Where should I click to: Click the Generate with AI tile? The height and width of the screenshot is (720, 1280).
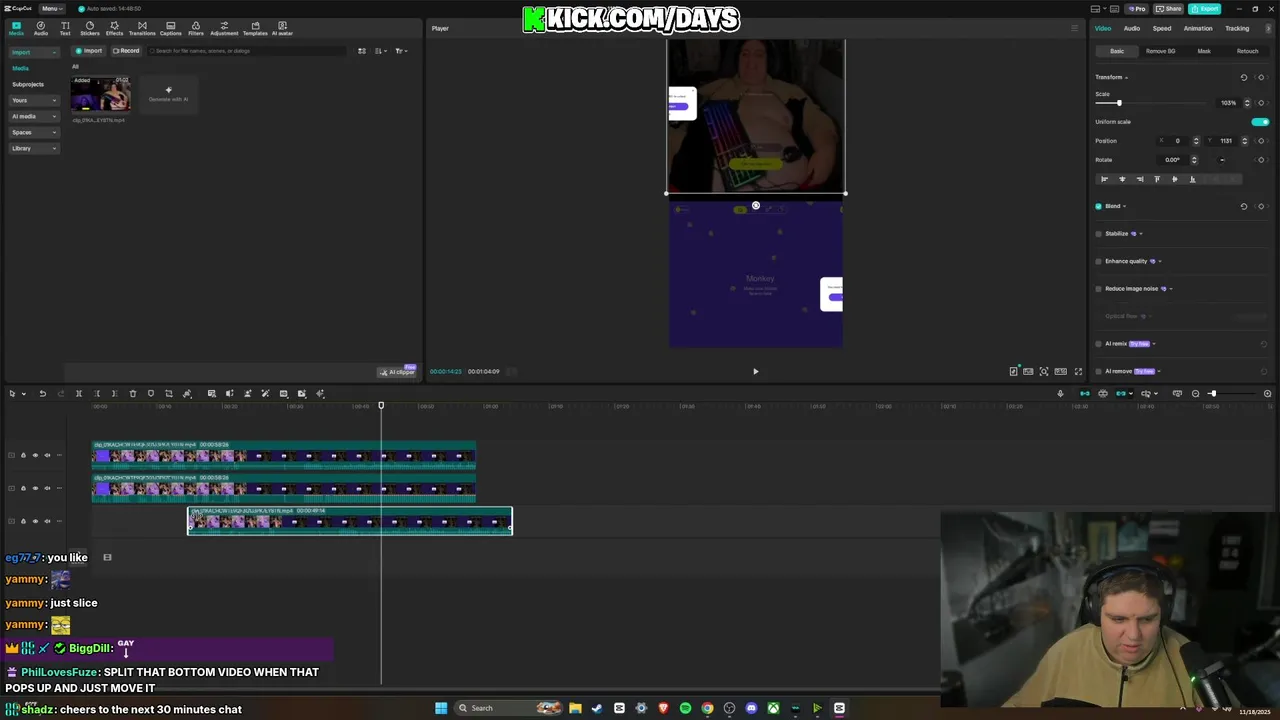click(x=168, y=94)
